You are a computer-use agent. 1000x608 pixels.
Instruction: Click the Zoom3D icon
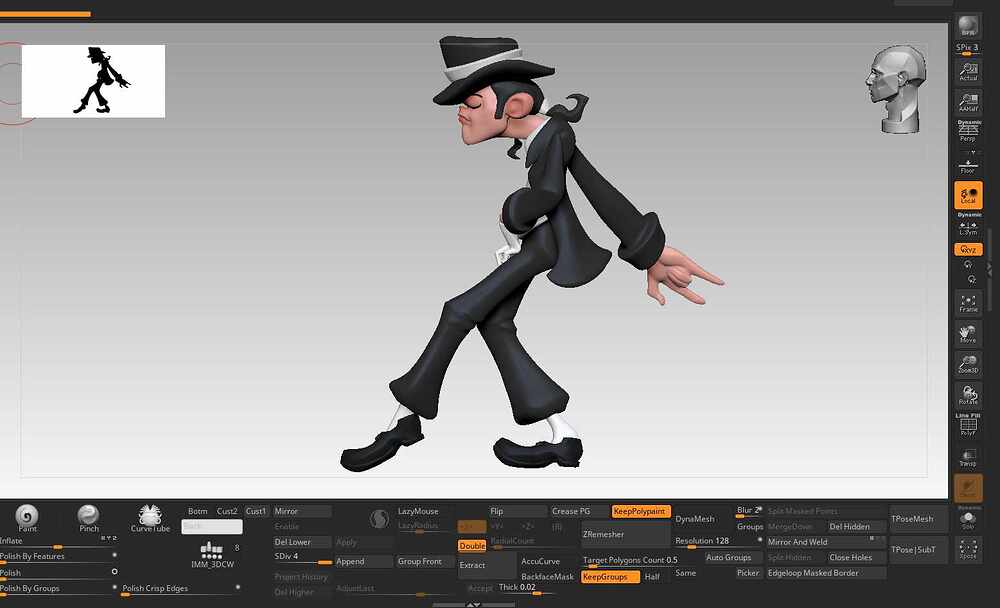[968, 364]
